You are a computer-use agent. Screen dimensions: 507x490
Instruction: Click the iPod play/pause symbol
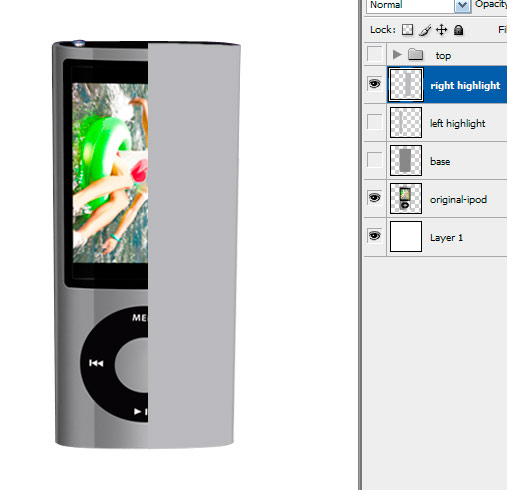[141, 412]
